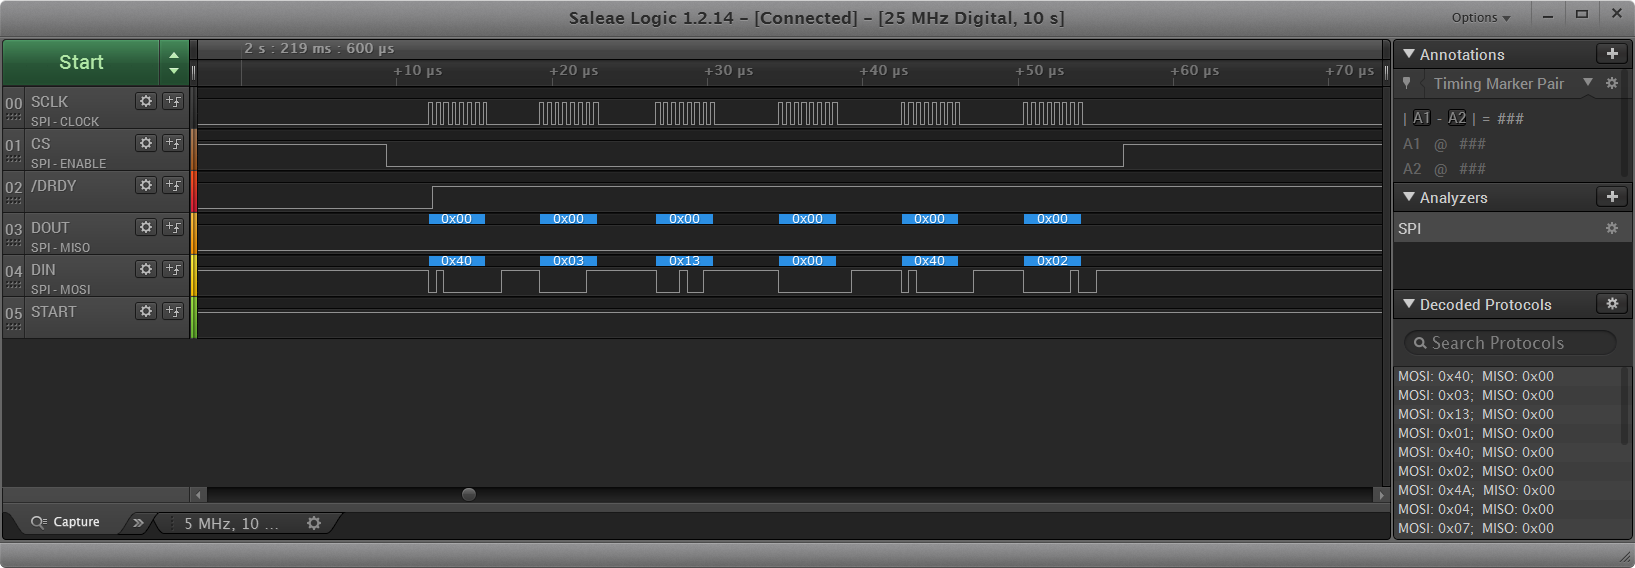Viewport: 1635px width, 568px height.
Task: Select the 0x02 MOSI decoded bubble
Action: coord(1052,260)
